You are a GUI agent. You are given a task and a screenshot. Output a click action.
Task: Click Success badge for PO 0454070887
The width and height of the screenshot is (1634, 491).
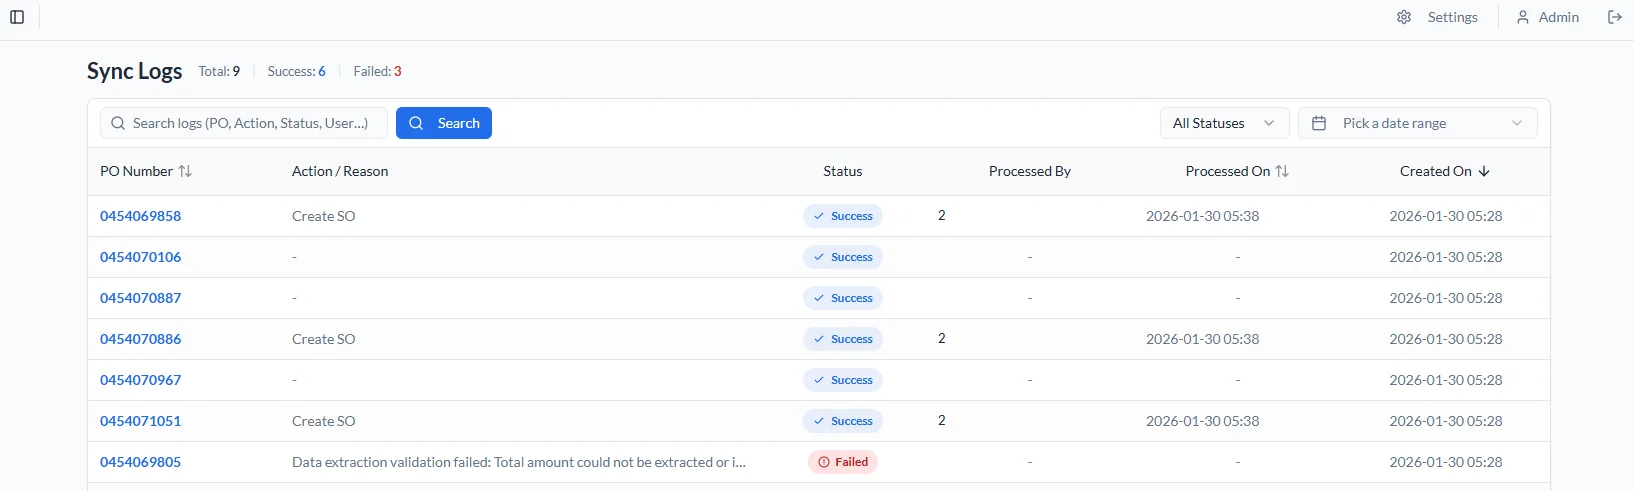[x=843, y=298]
